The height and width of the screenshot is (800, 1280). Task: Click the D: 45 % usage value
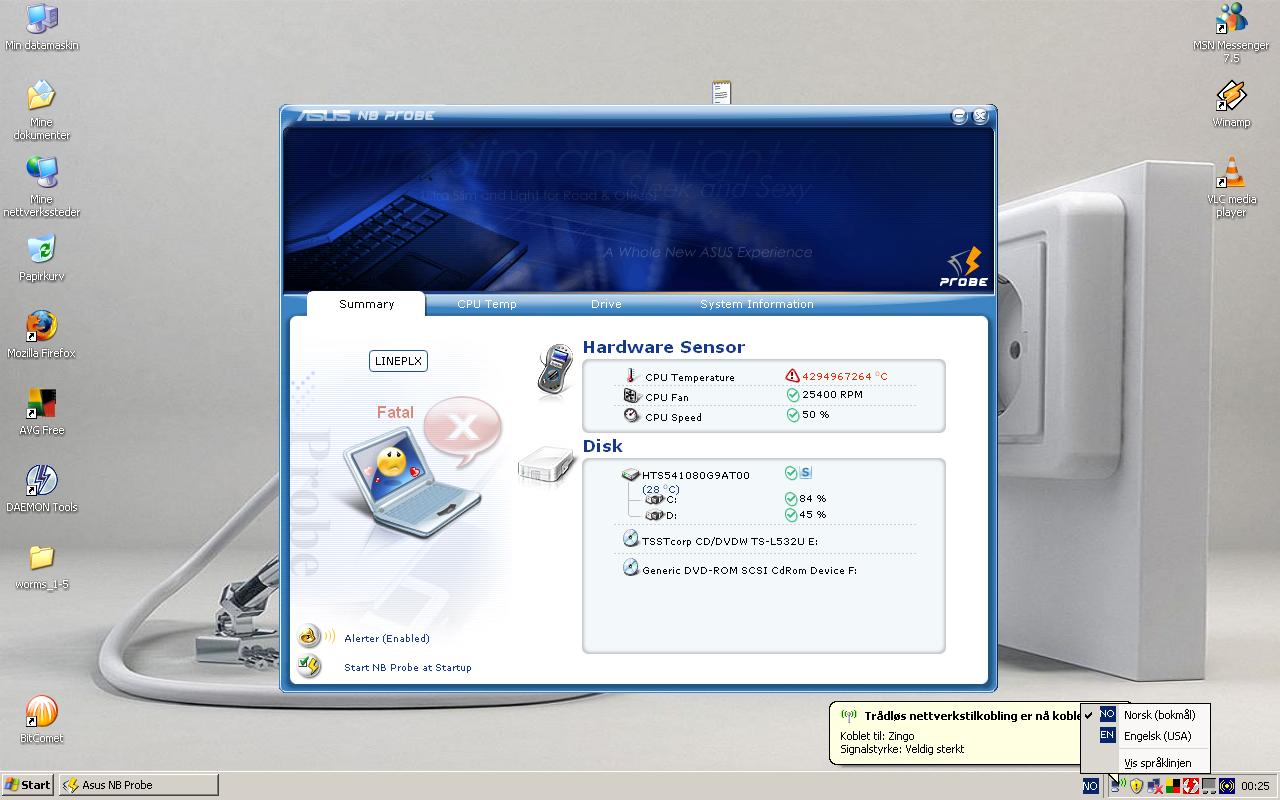[813, 515]
